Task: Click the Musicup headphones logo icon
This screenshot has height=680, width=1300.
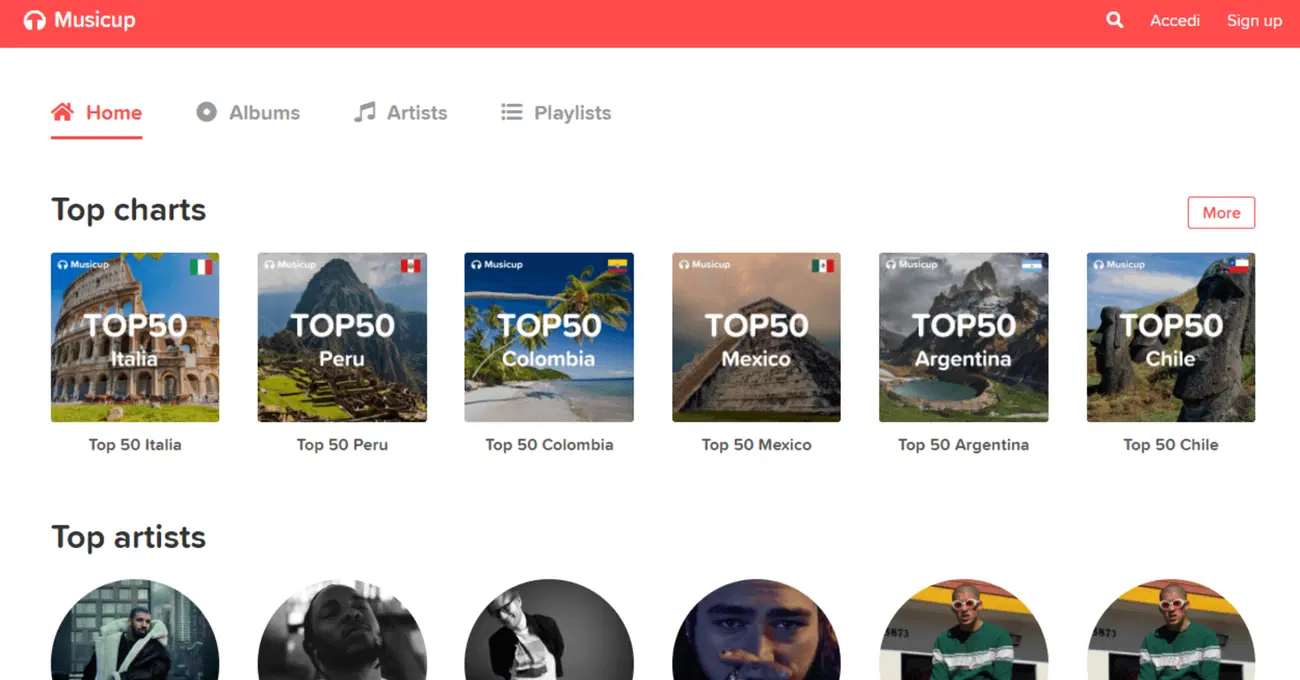Action: [34, 21]
